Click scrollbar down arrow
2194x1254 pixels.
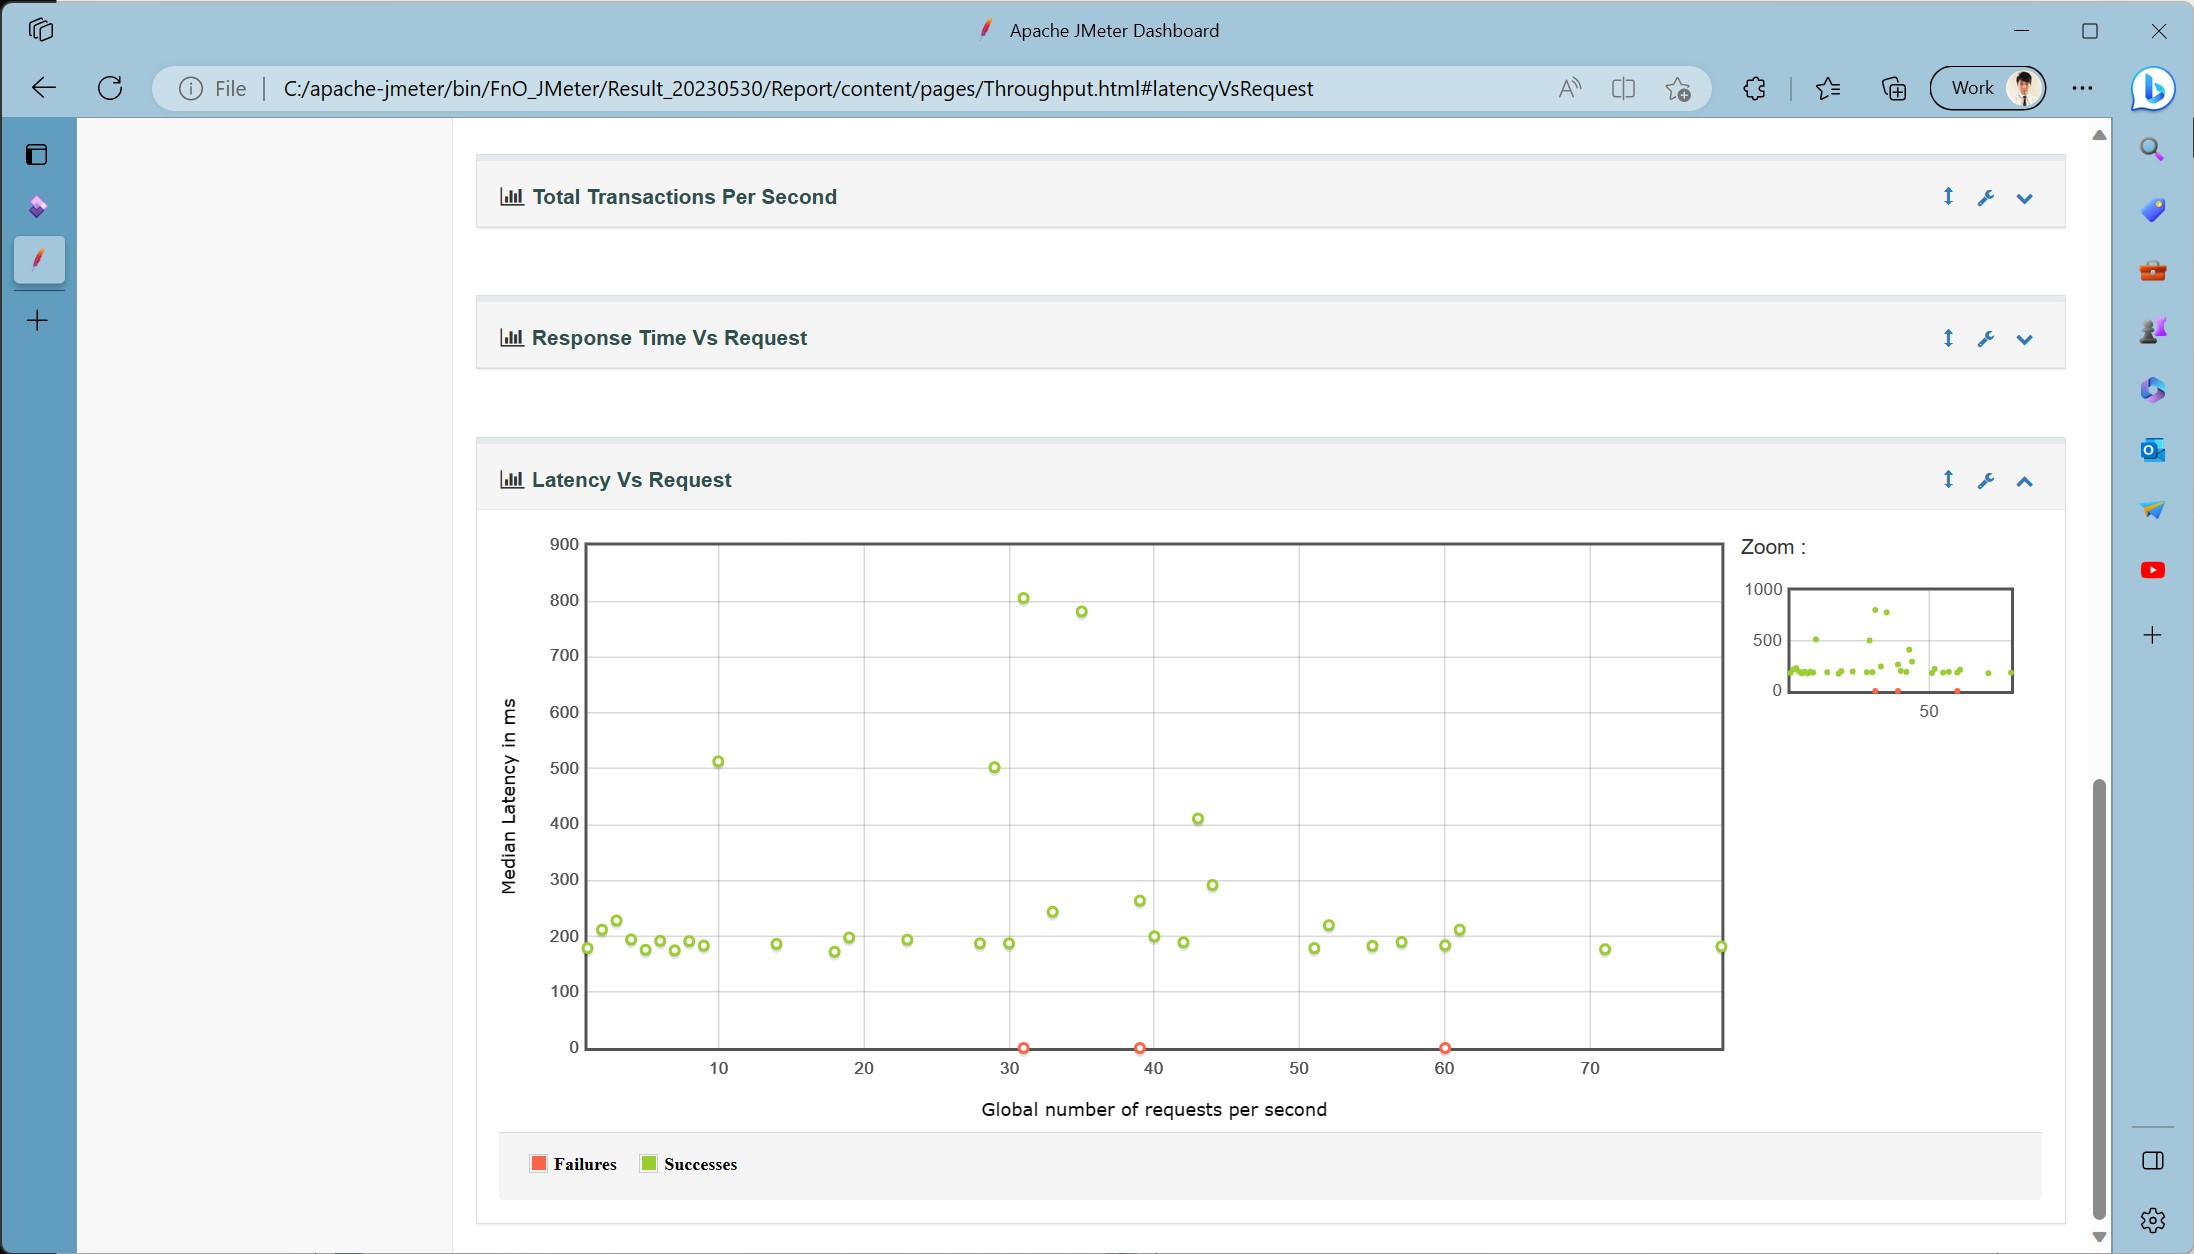2099,1237
